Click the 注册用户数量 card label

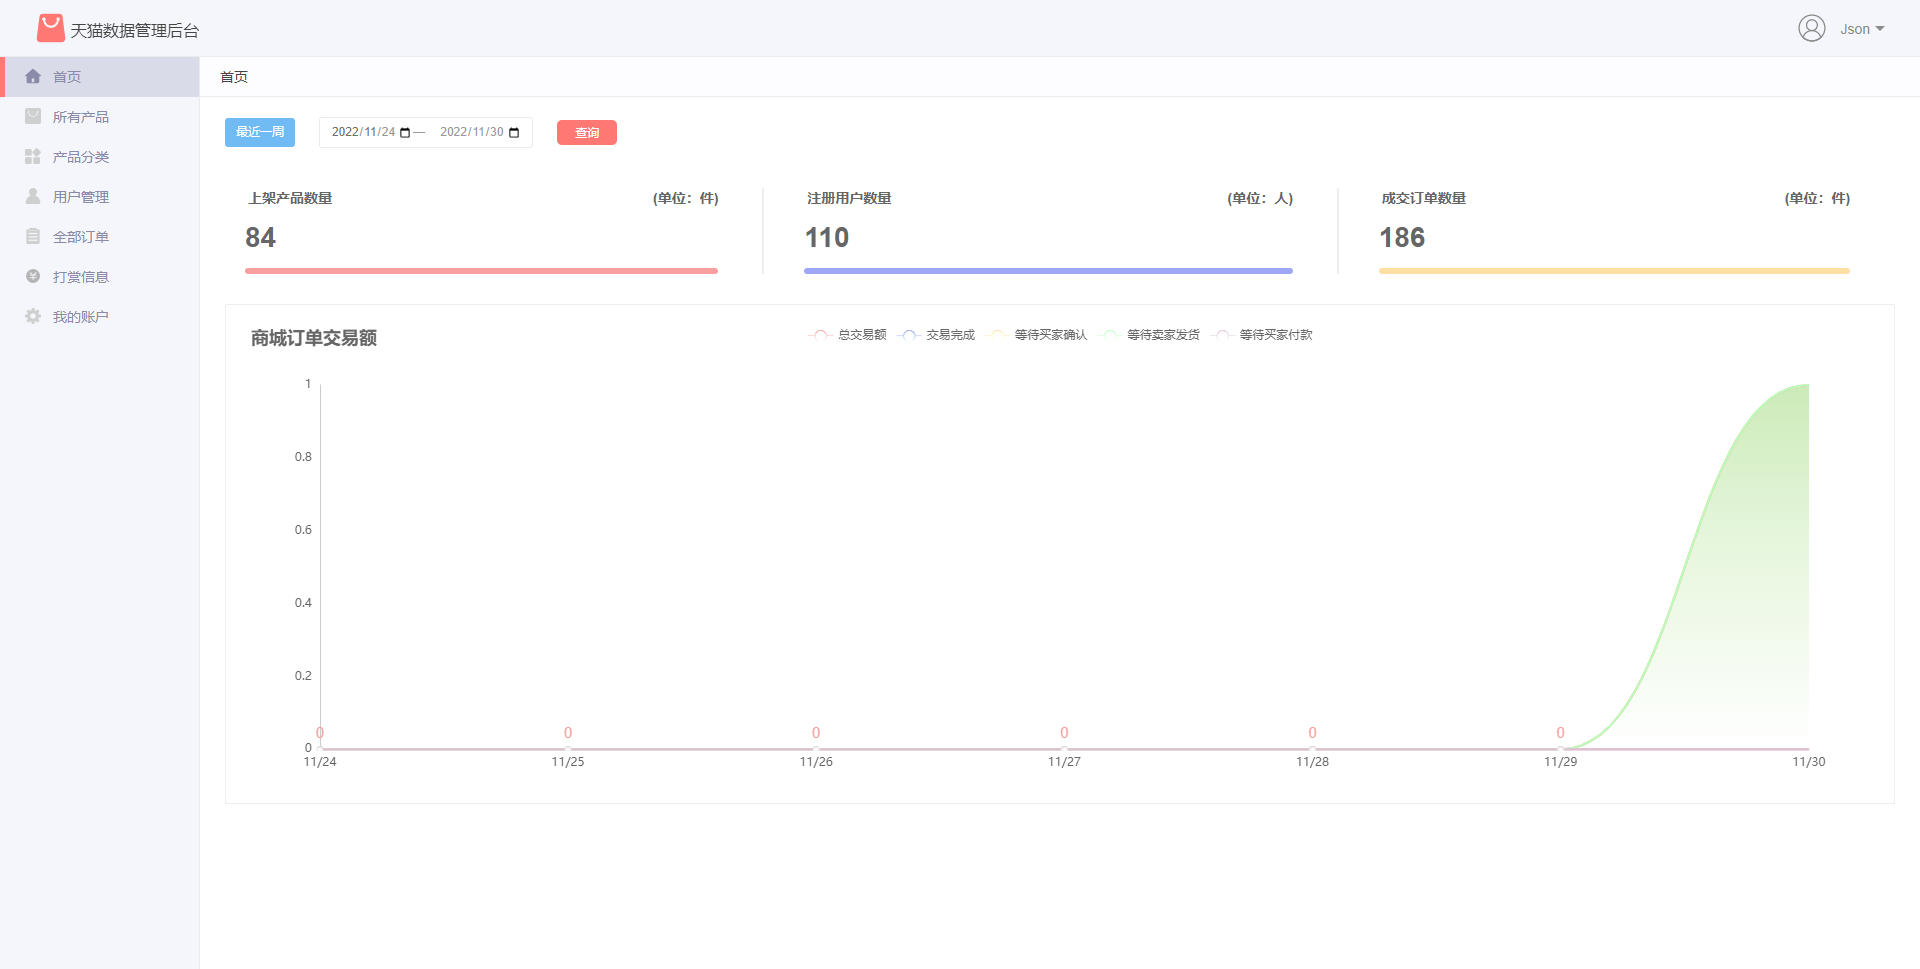pyautogui.click(x=849, y=198)
